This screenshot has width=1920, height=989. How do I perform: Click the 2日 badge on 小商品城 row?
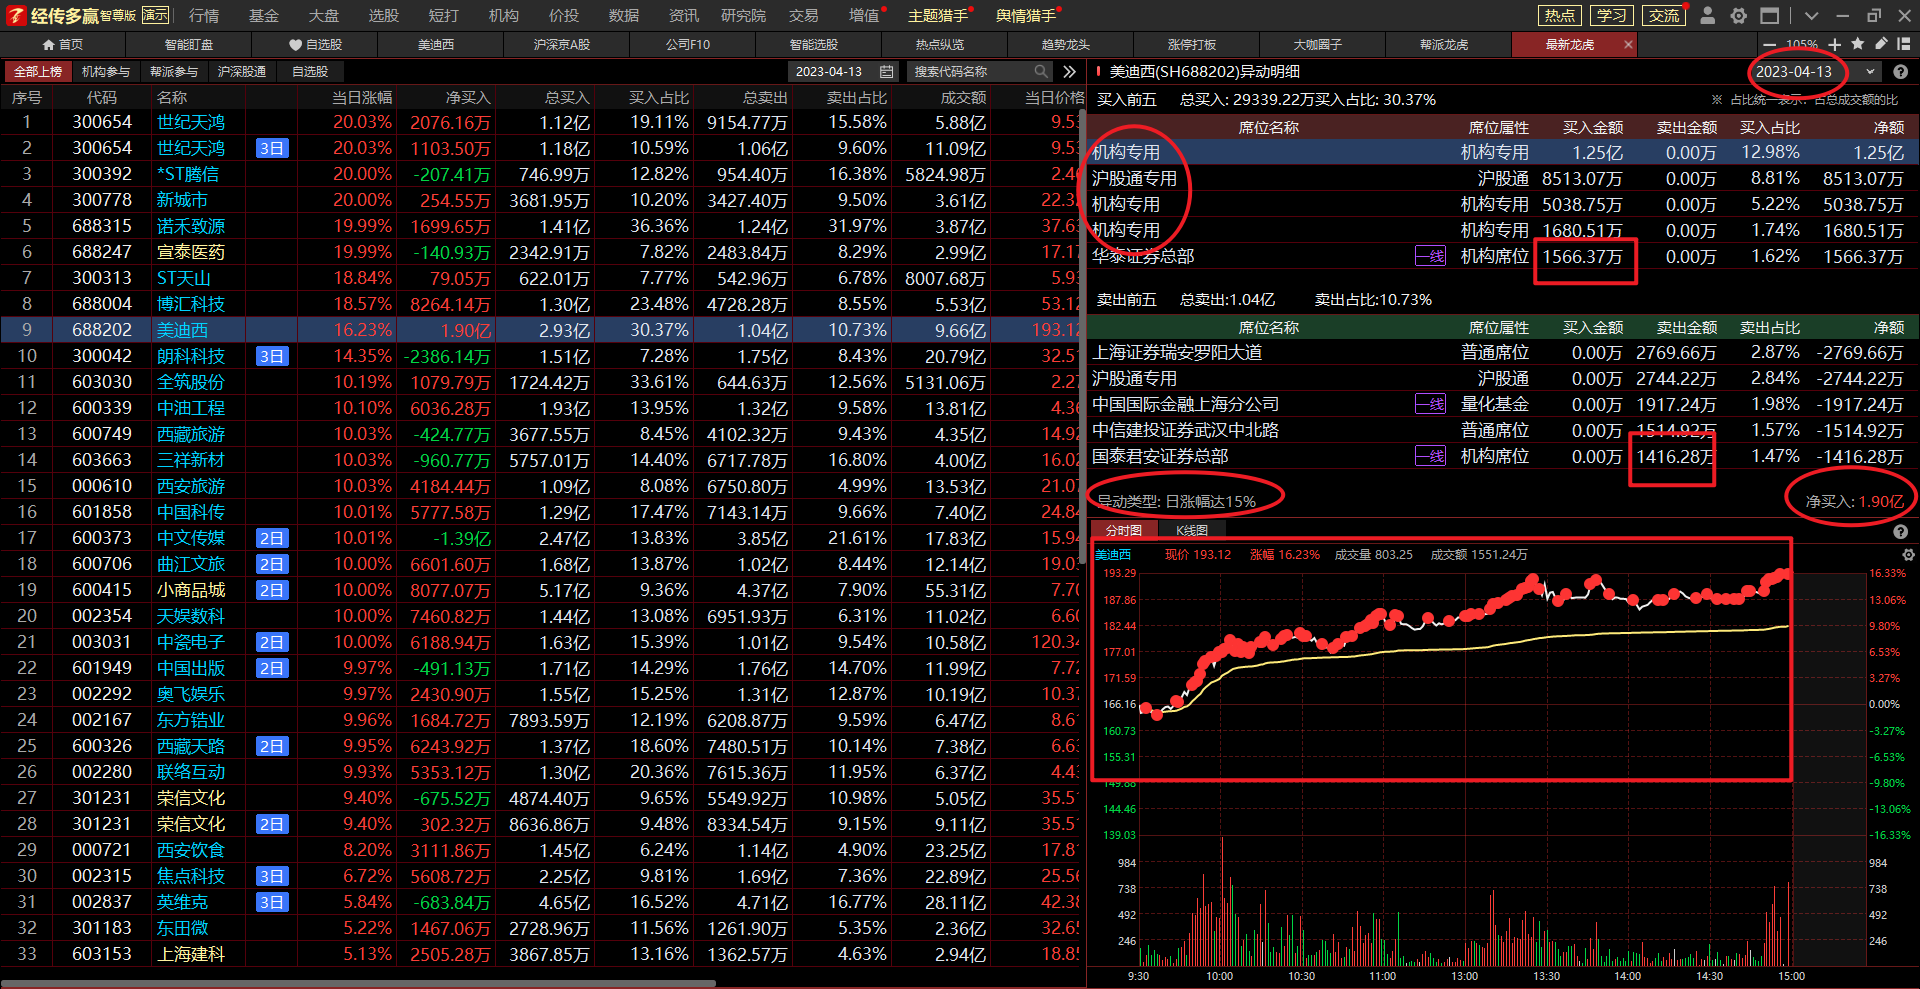[272, 590]
